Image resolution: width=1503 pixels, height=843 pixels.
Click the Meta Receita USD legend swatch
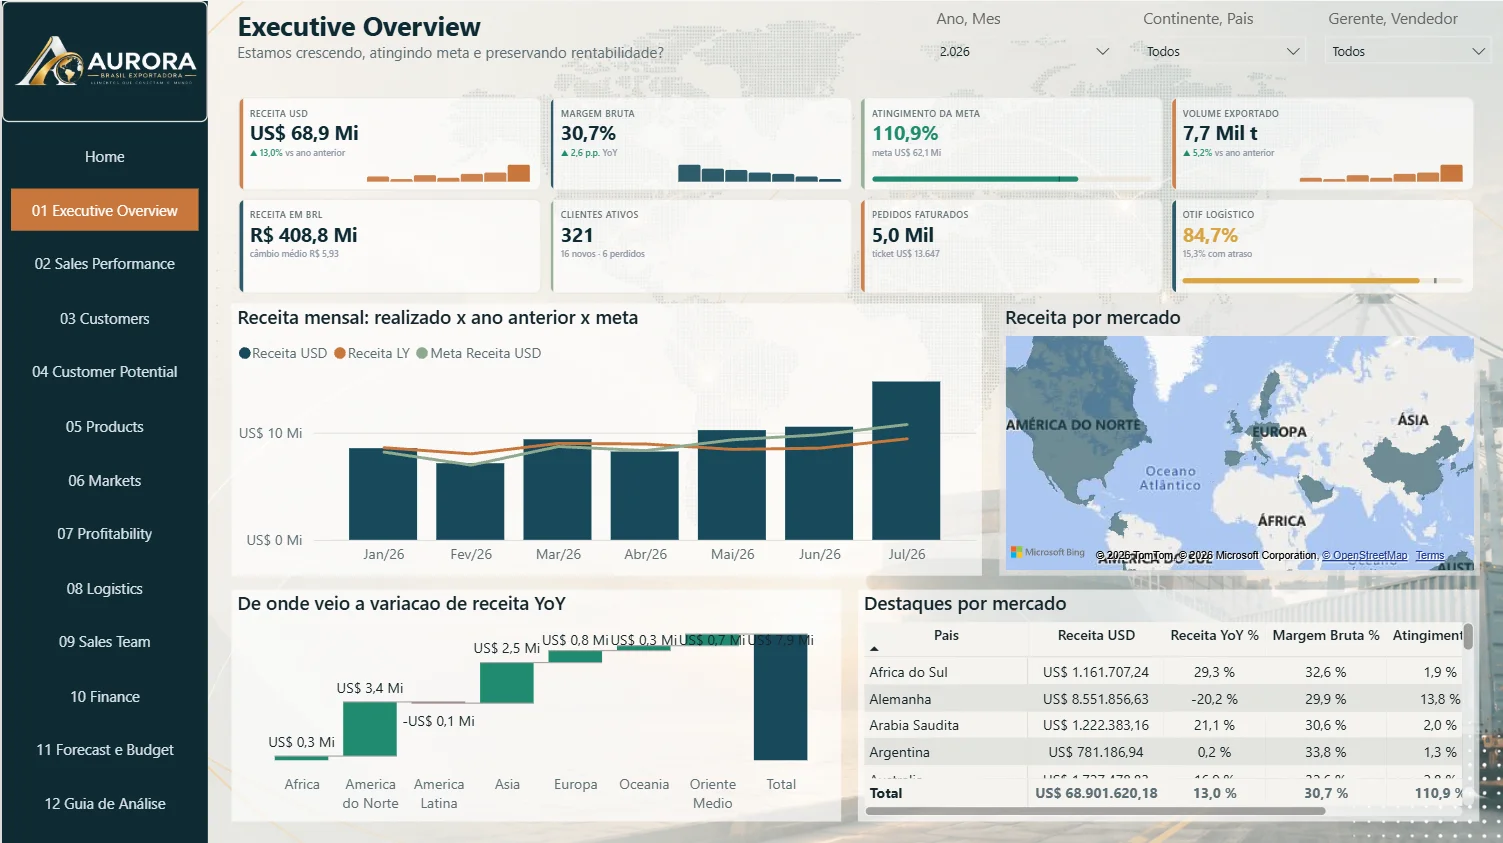coord(422,353)
